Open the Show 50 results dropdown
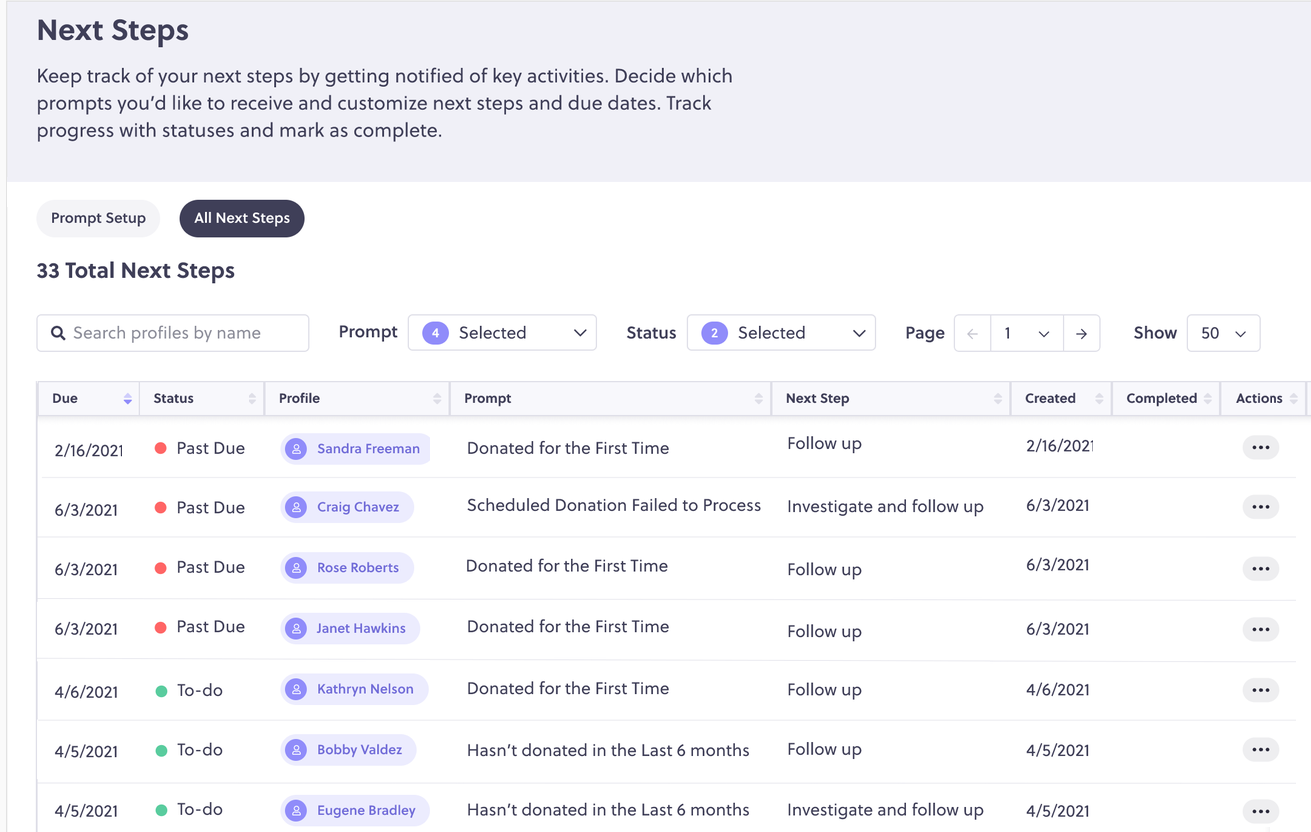Image resolution: width=1311 pixels, height=832 pixels. [x=1223, y=333]
